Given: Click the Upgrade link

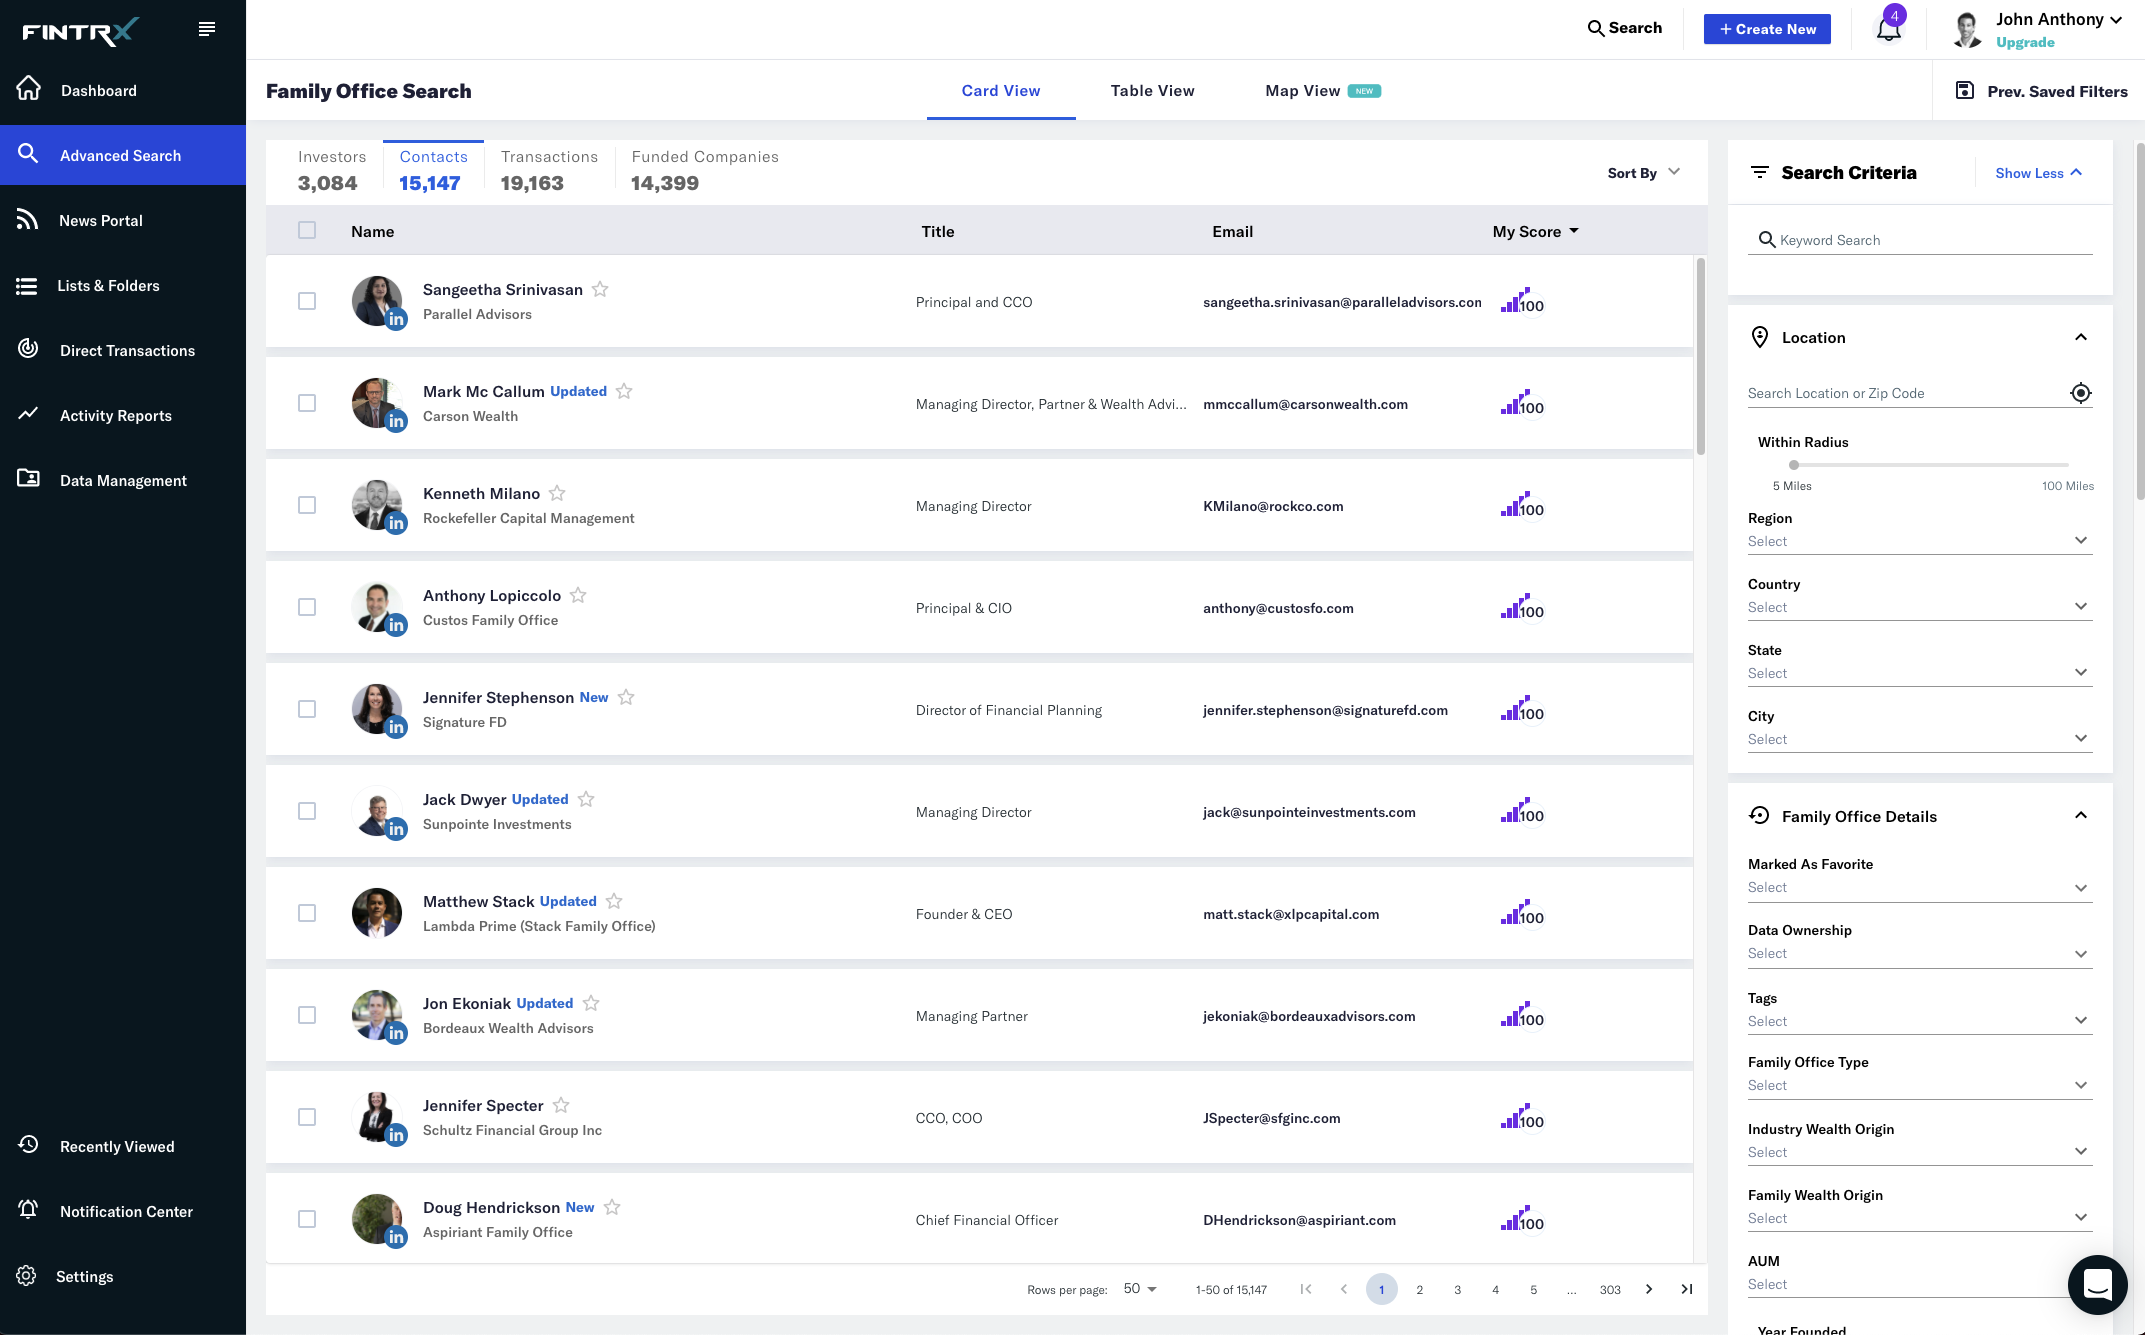Looking at the screenshot, I should 2025,42.
